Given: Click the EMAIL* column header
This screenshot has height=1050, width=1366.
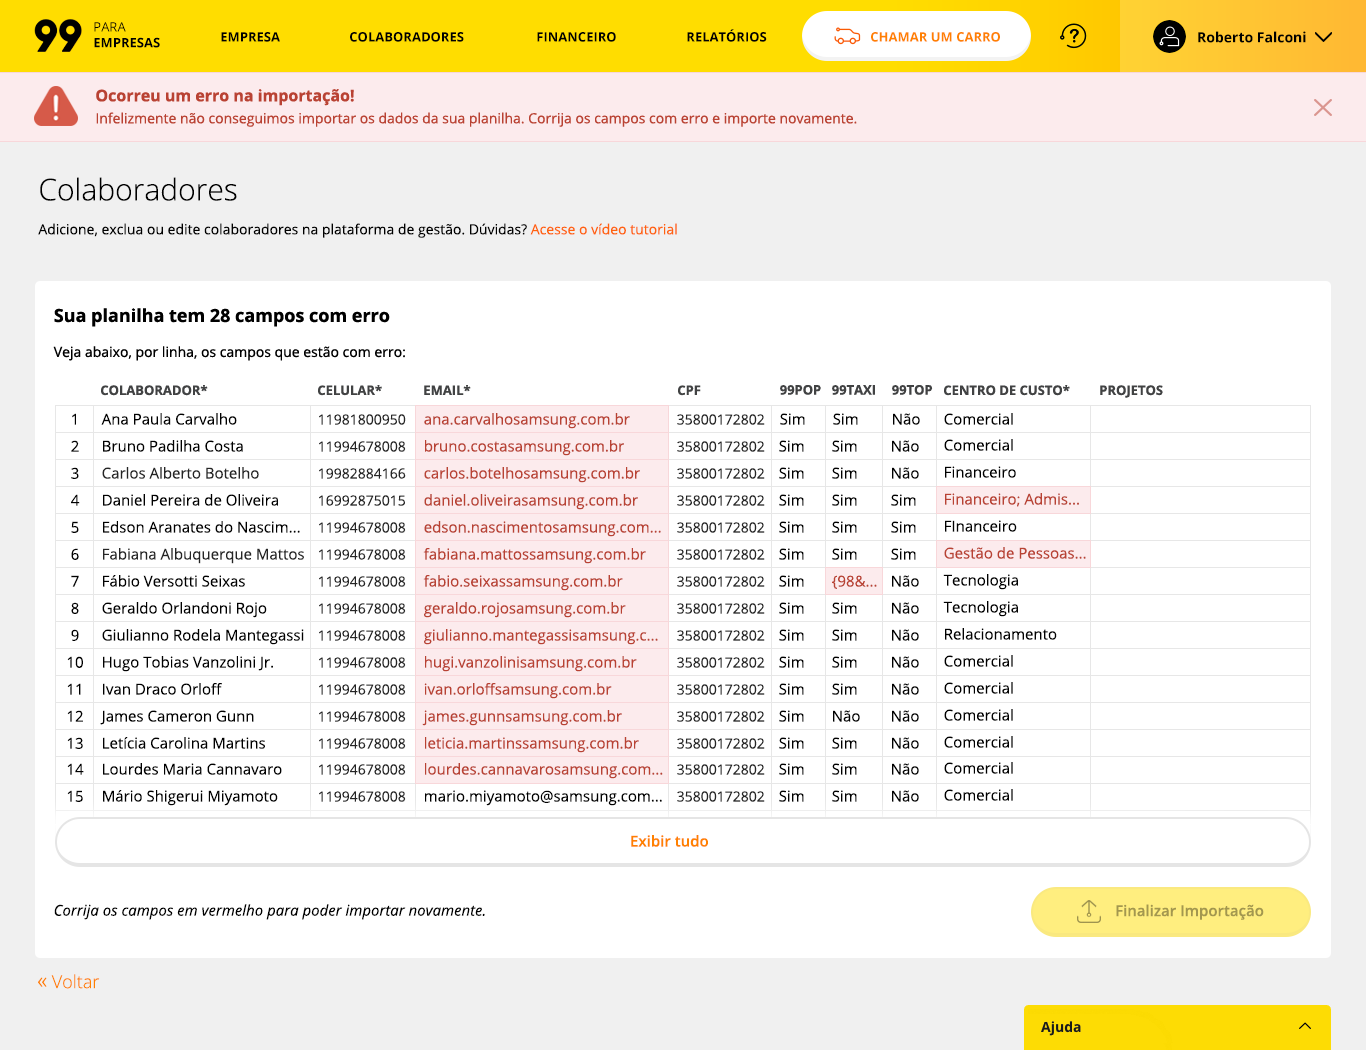Looking at the screenshot, I should tap(447, 390).
